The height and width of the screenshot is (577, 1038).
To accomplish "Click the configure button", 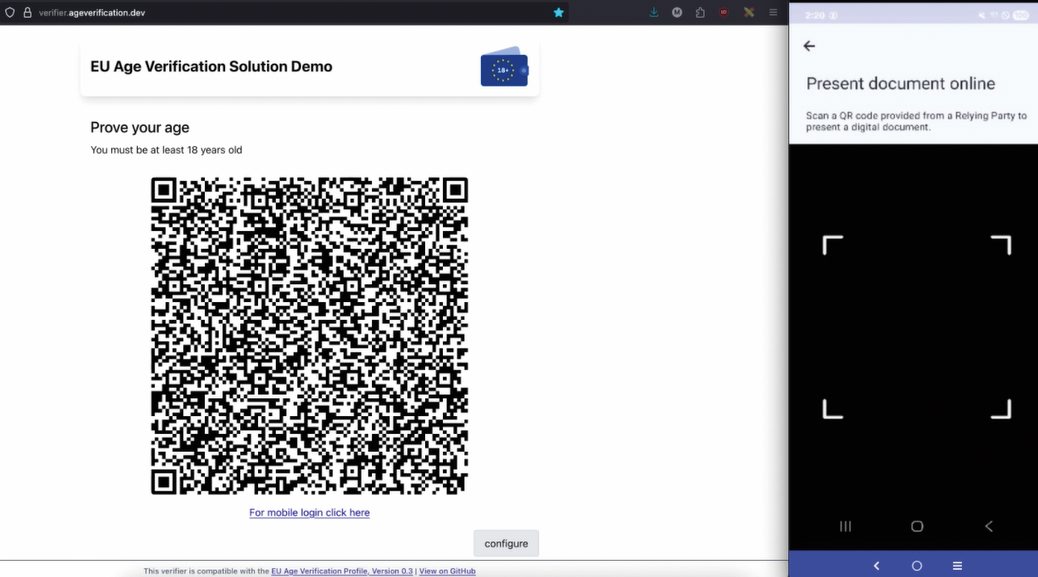I will 506,543.
